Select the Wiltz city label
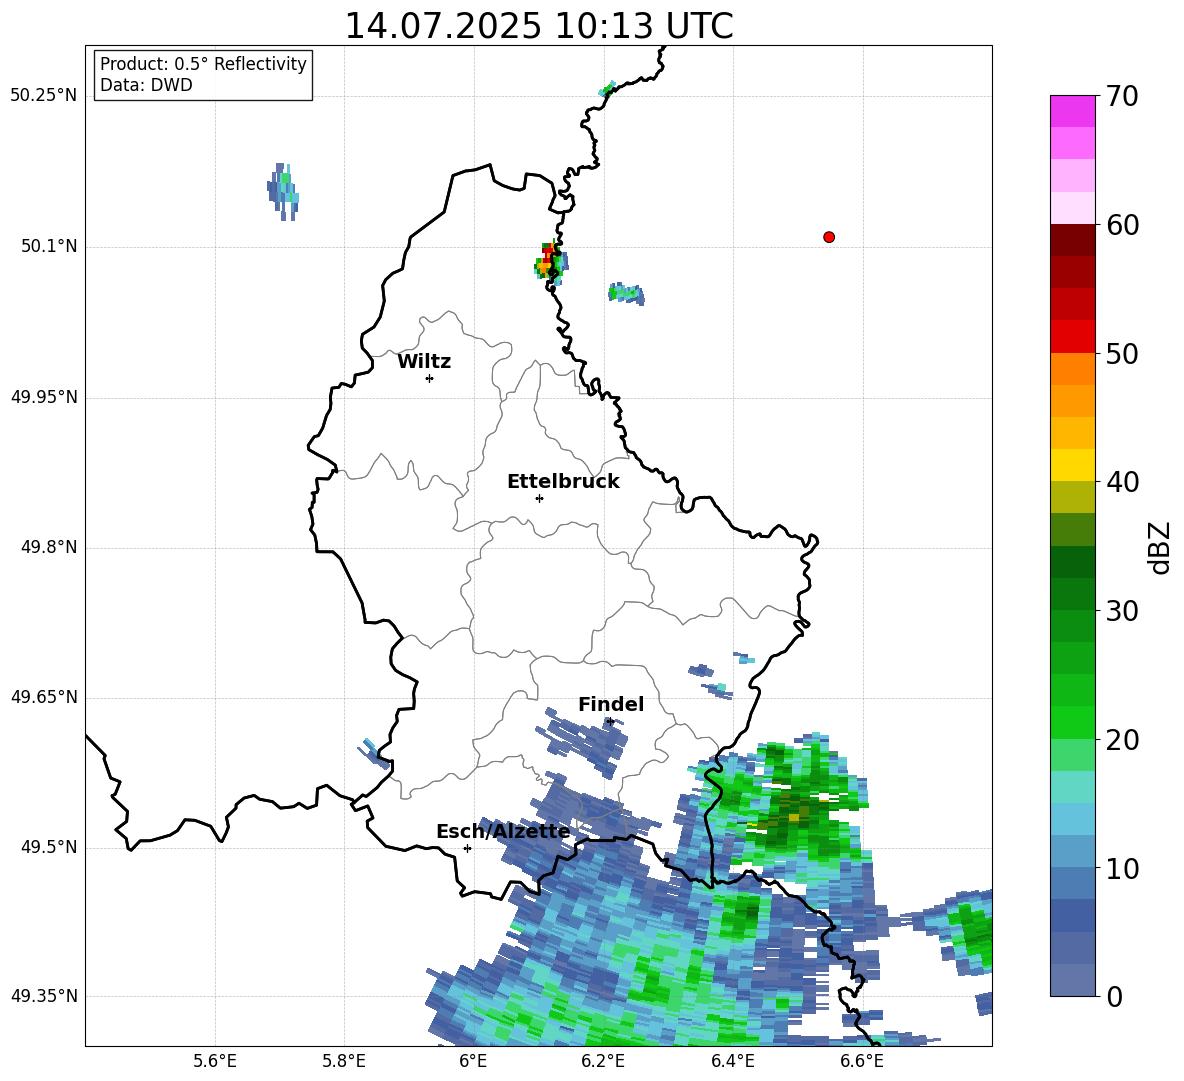1184x1081 pixels. click(x=424, y=362)
